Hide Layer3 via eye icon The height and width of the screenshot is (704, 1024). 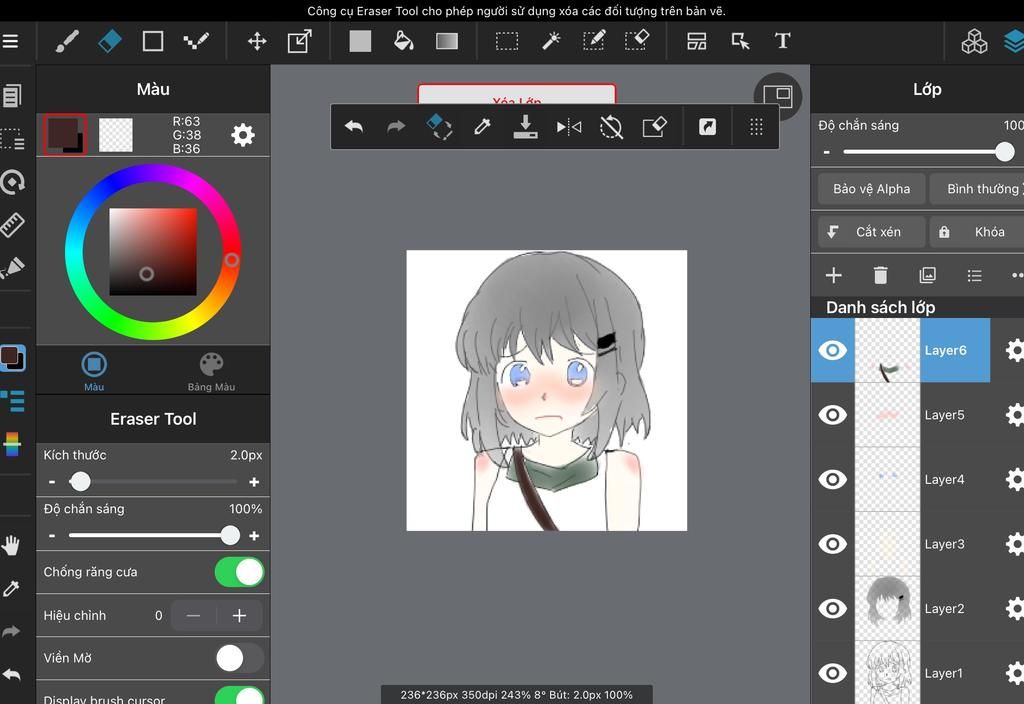[x=833, y=544]
